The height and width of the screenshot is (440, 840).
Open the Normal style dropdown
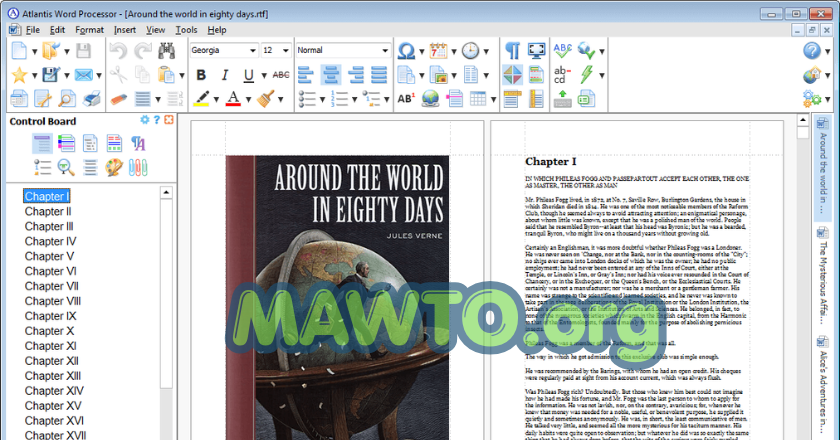(385, 50)
